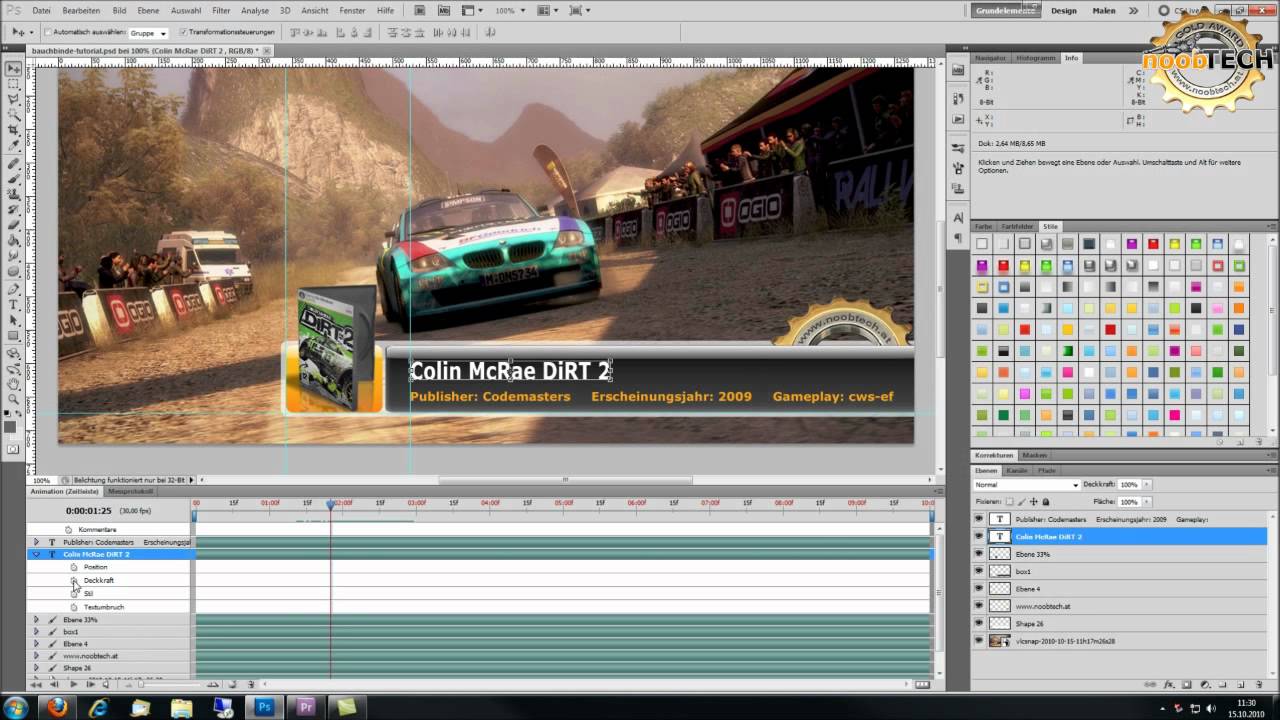The image size is (1280, 720).
Task: Select the Rectangular Marquee tool
Action: [15, 84]
